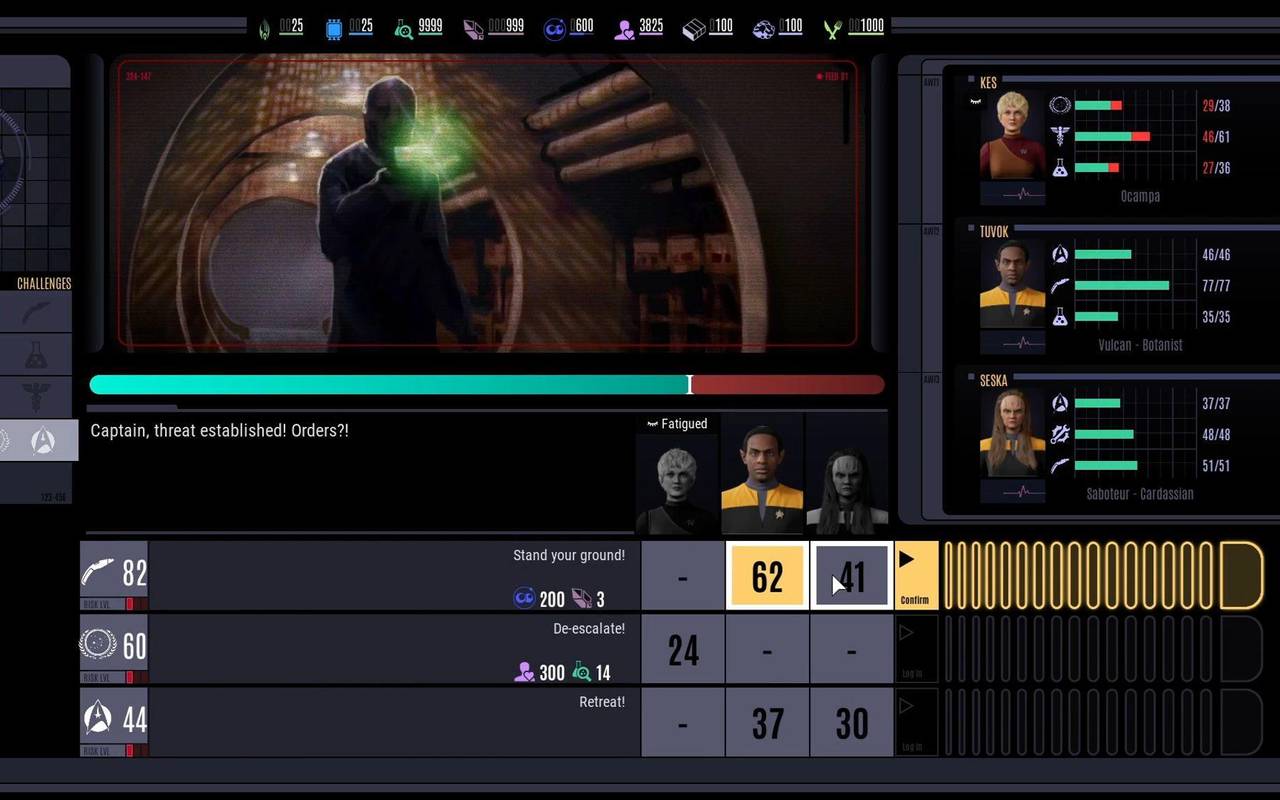Screen dimensions: 1280x800
Task: Collapse Seska's crew card header
Action: [972, 377]
